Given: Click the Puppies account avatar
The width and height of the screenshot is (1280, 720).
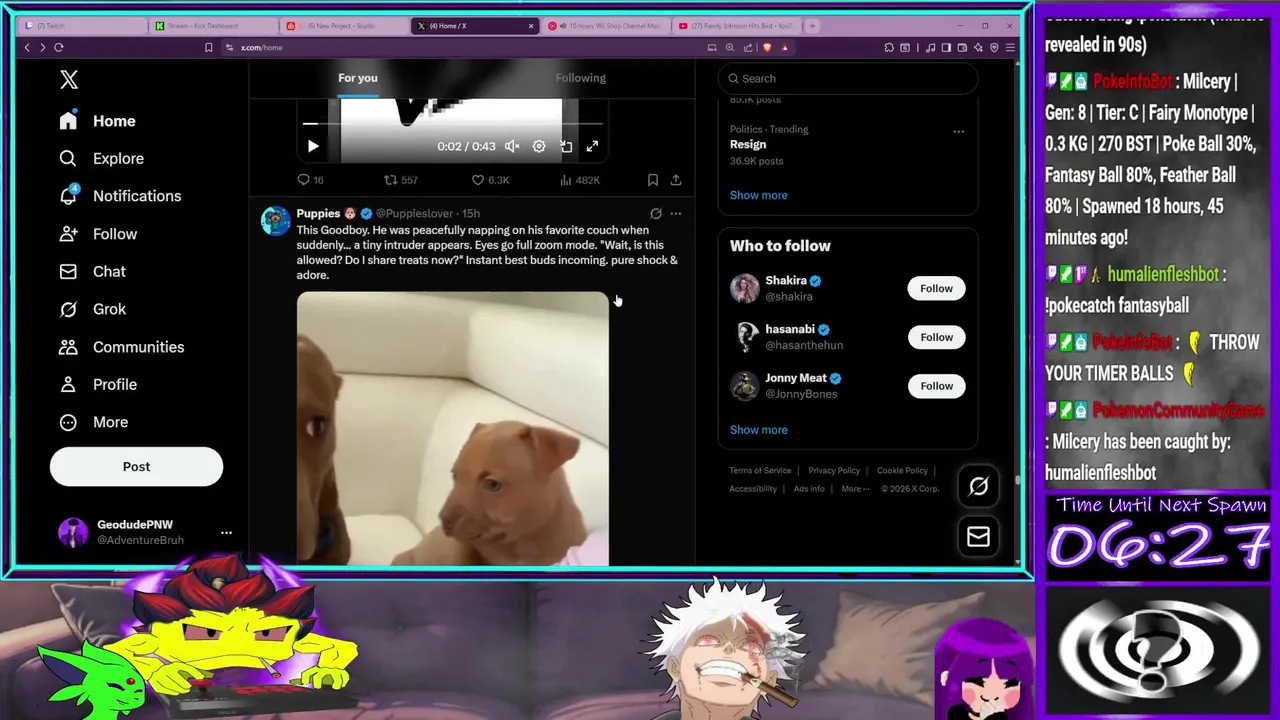Looking at the screenshot, I should pyautogui.click(x=275, y=221).
